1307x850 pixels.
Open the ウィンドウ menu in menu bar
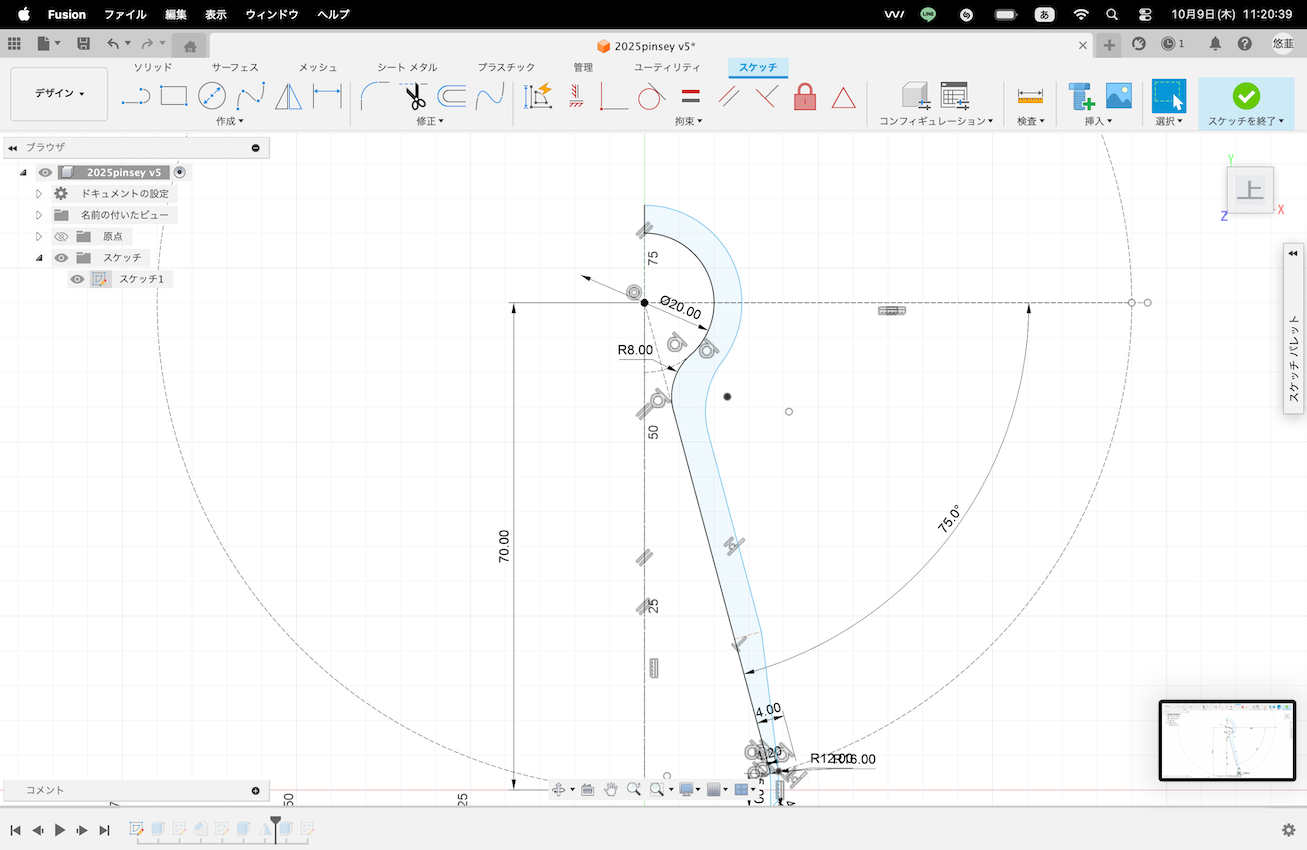272,15
